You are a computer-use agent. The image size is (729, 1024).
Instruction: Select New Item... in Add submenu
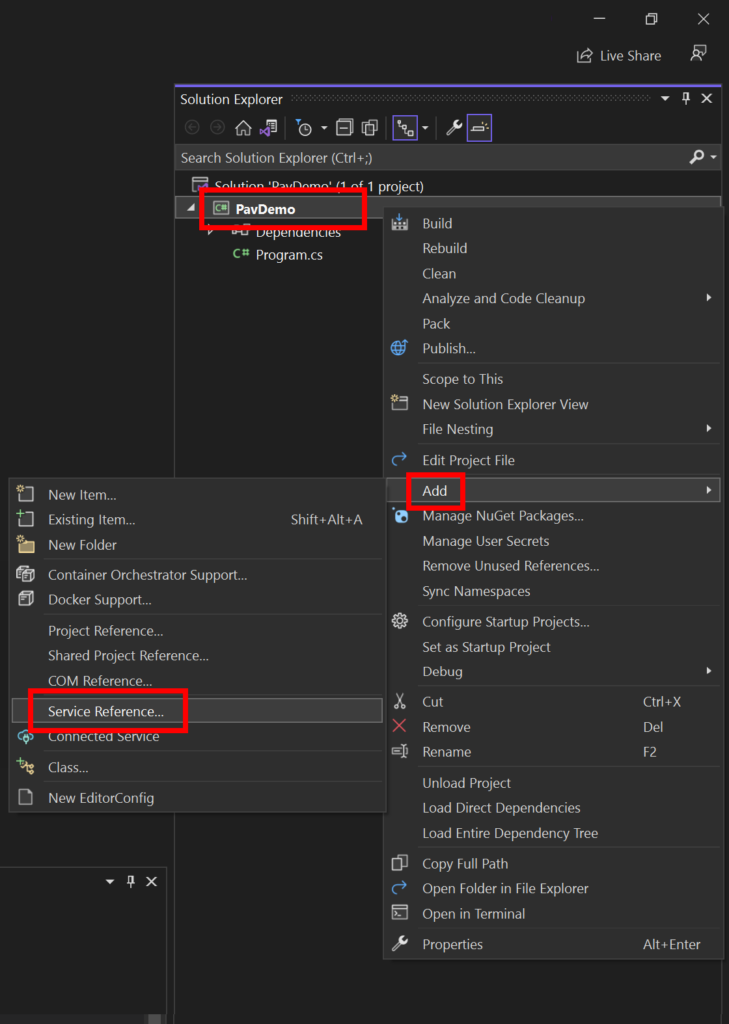82,495
